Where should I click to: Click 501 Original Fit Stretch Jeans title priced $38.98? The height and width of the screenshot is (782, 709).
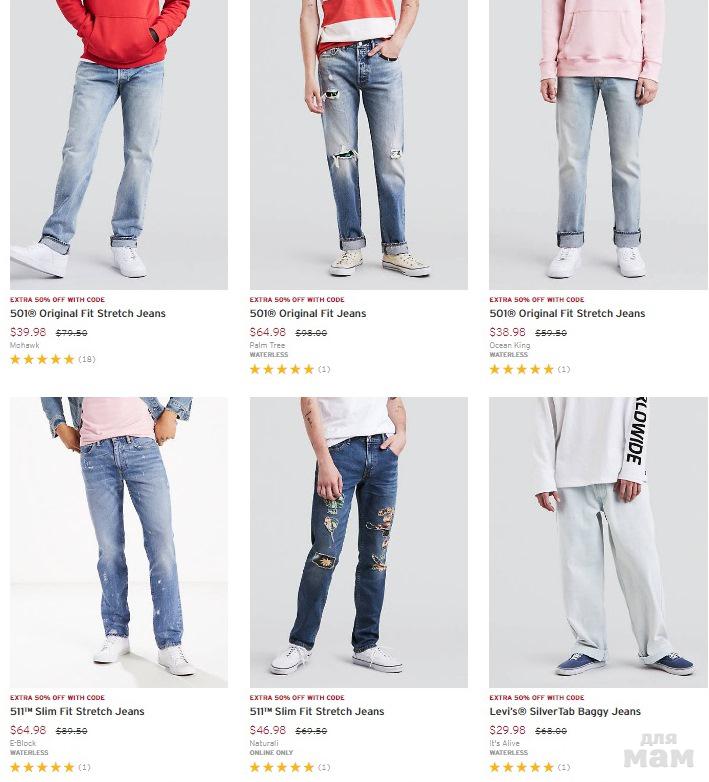pyautogui.click(x=567, y=314)
